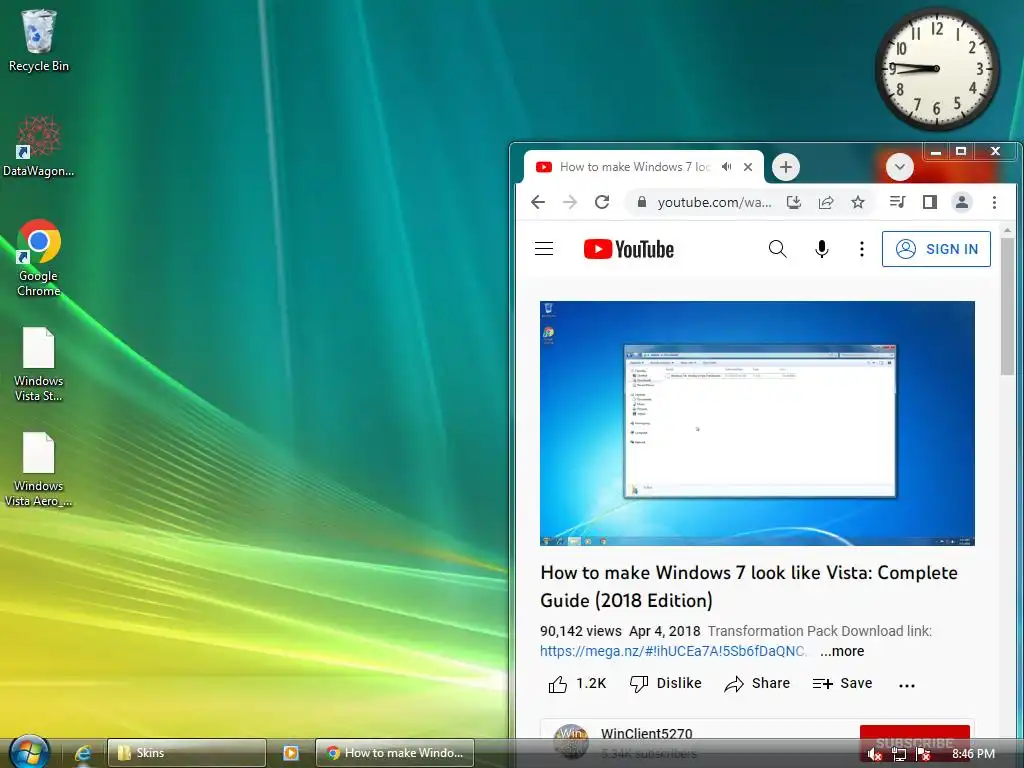Open the Action Center flag tray icon

[923, 754]
